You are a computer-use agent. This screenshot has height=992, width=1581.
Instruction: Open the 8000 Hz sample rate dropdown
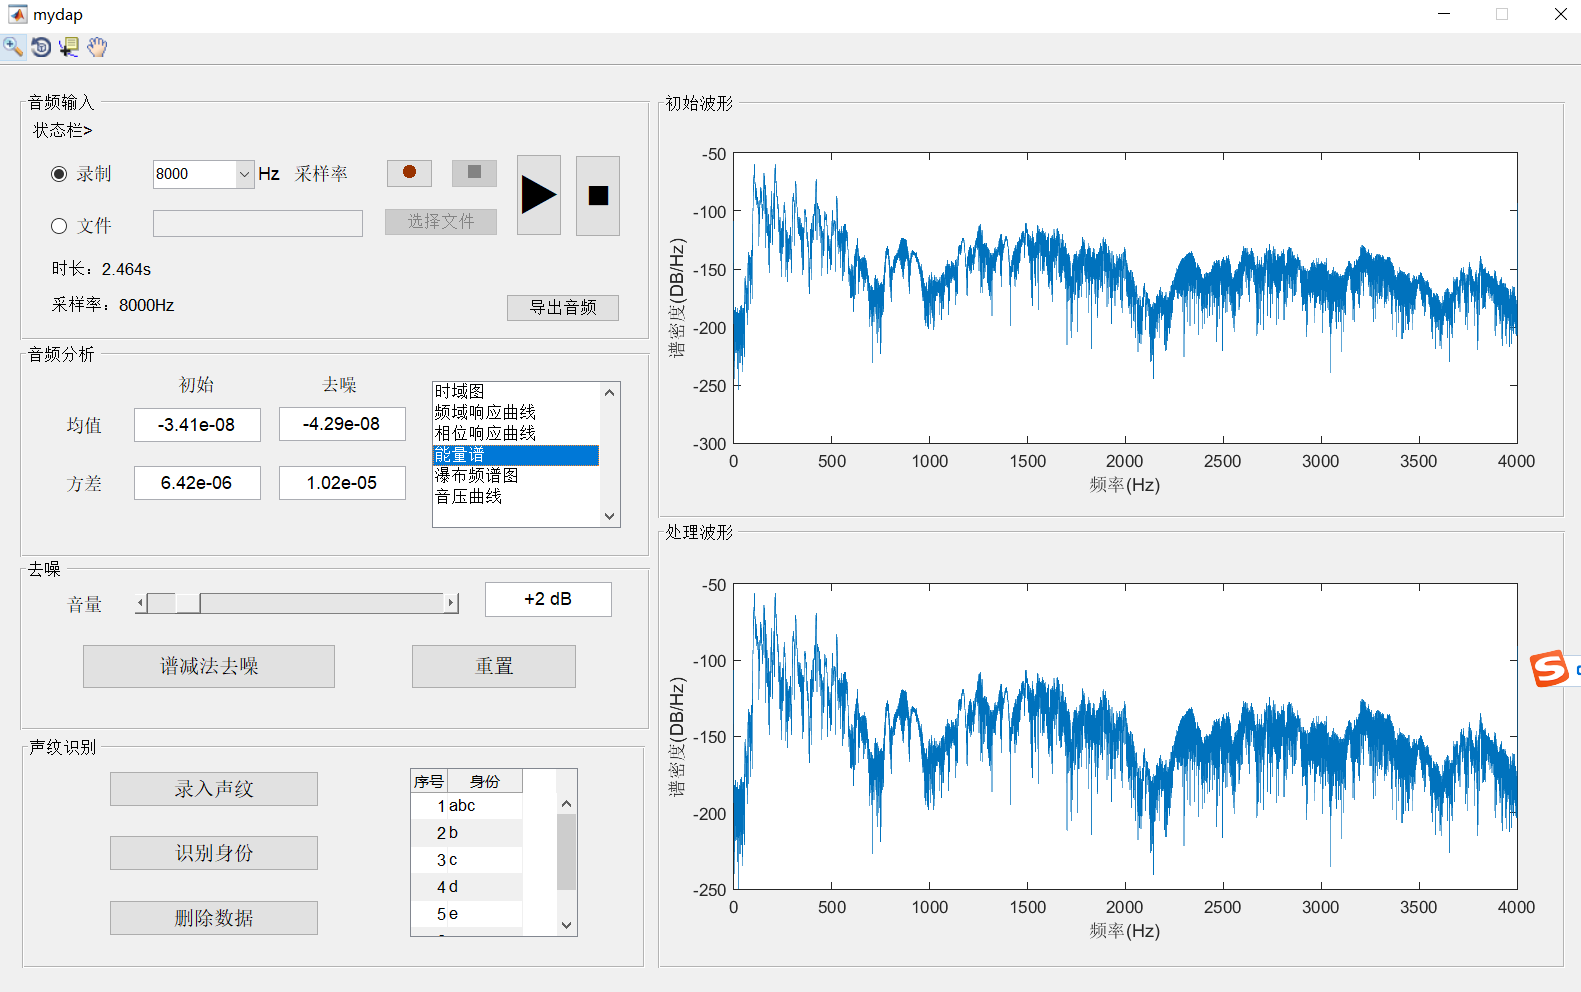point(244,174)
